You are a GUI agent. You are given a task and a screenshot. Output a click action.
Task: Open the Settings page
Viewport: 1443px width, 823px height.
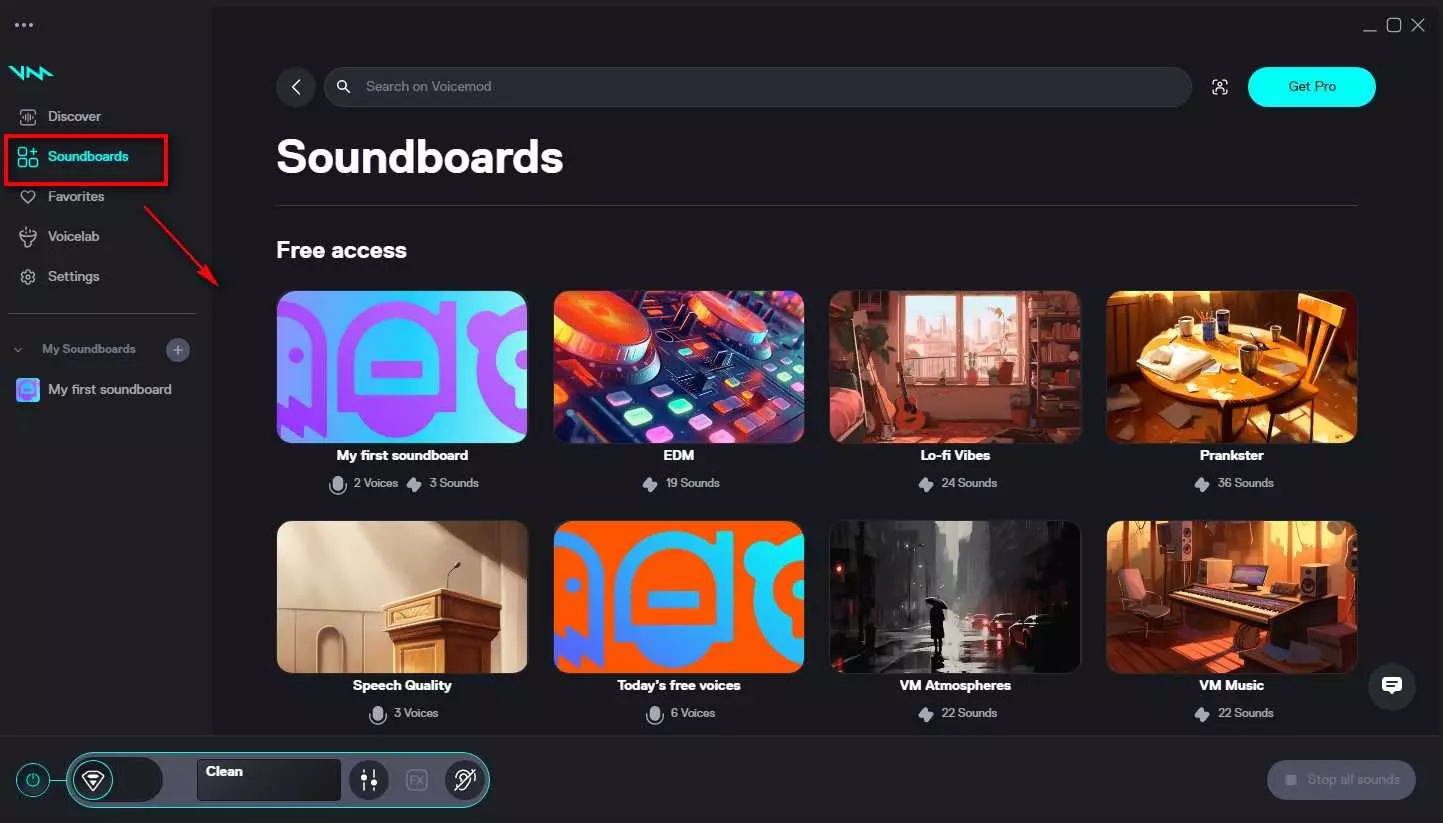pyautogui.click(x=60, y=276)
